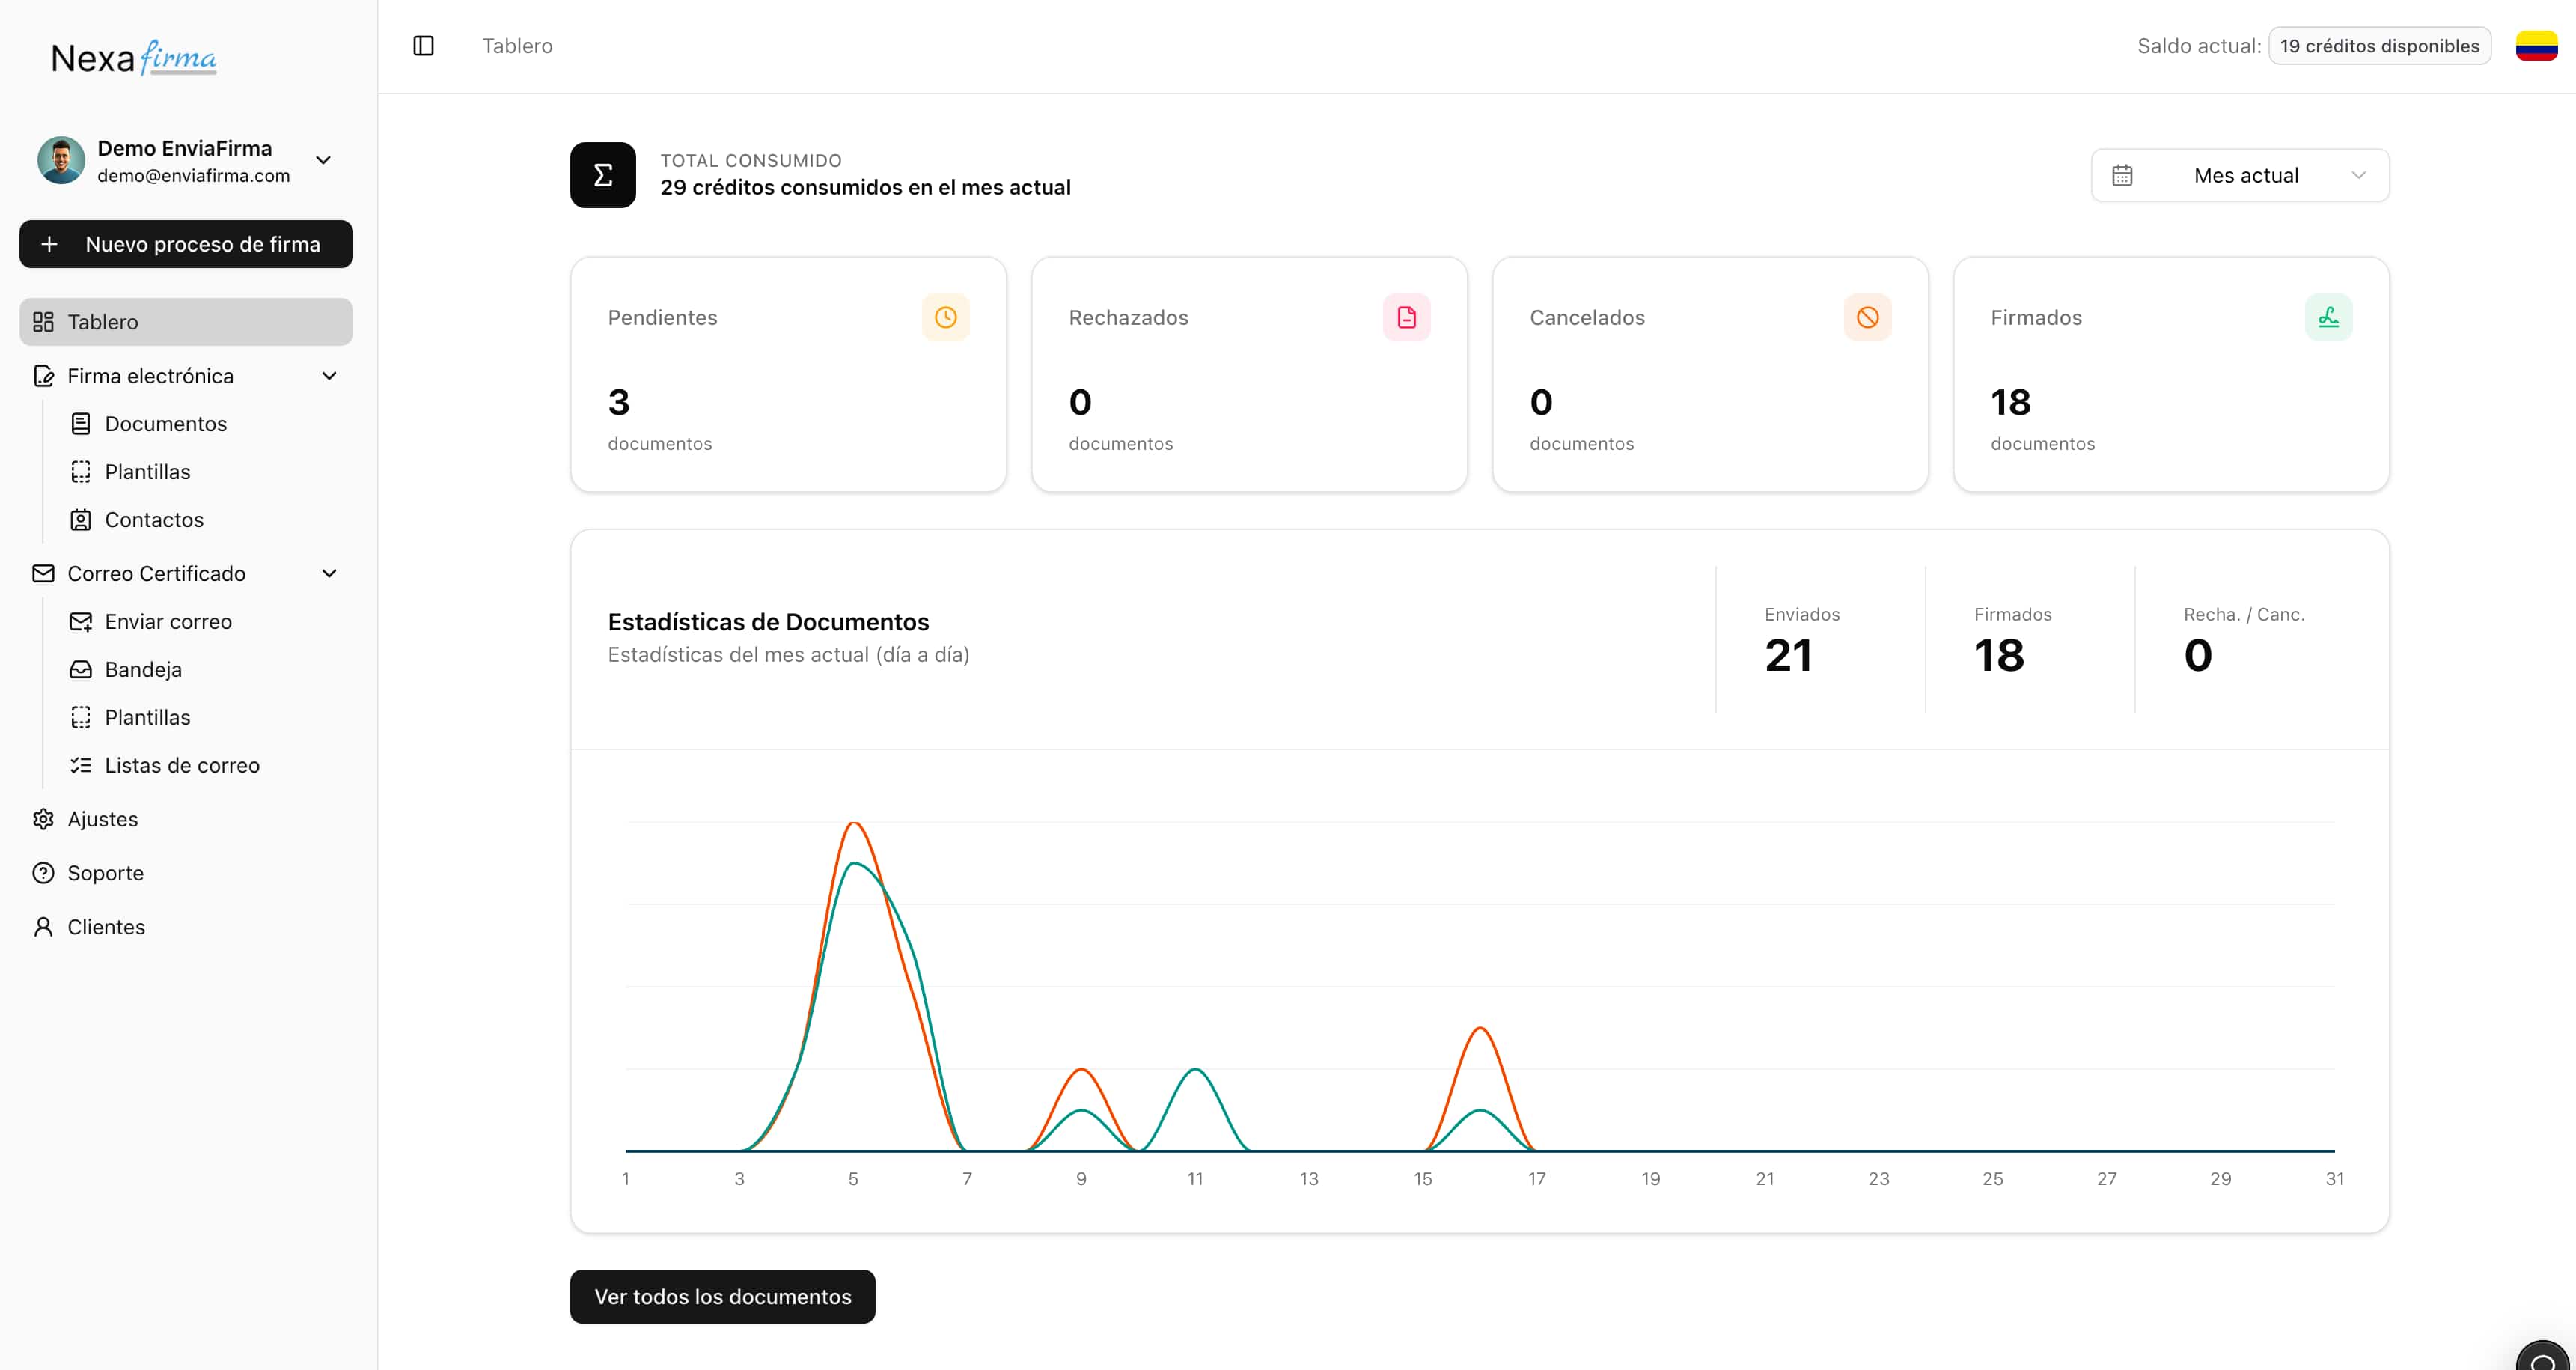Open Ajustes settings page
The height and width of the screenshot is (1370, 2576).
point(102,819)
